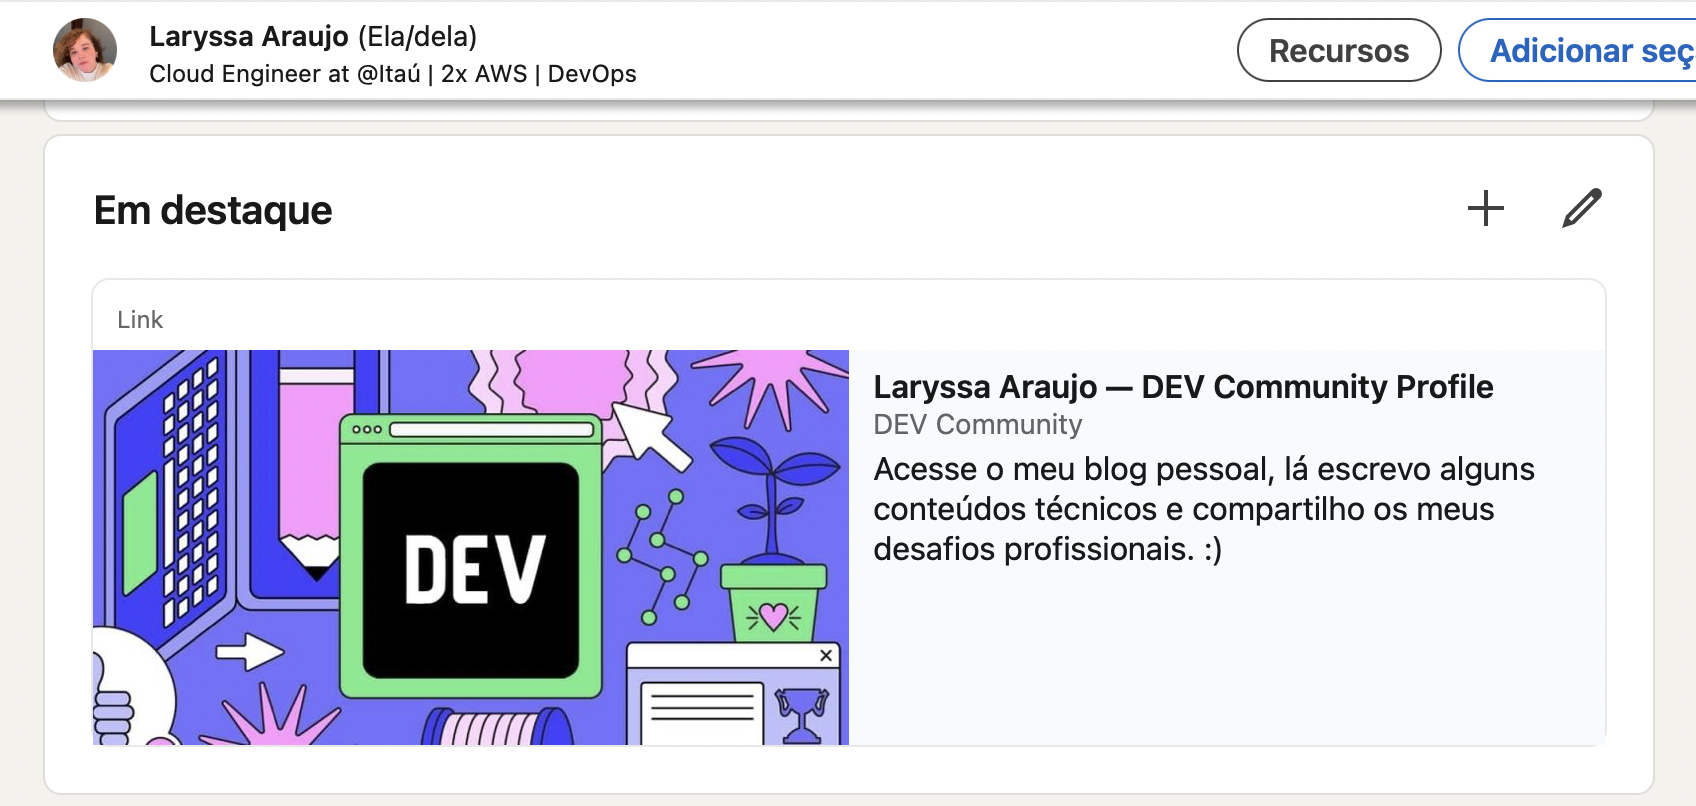Click the Recursos button
Image resolution: width=1696 pixels, height=806 pixels.
[x=1339, y=50]
